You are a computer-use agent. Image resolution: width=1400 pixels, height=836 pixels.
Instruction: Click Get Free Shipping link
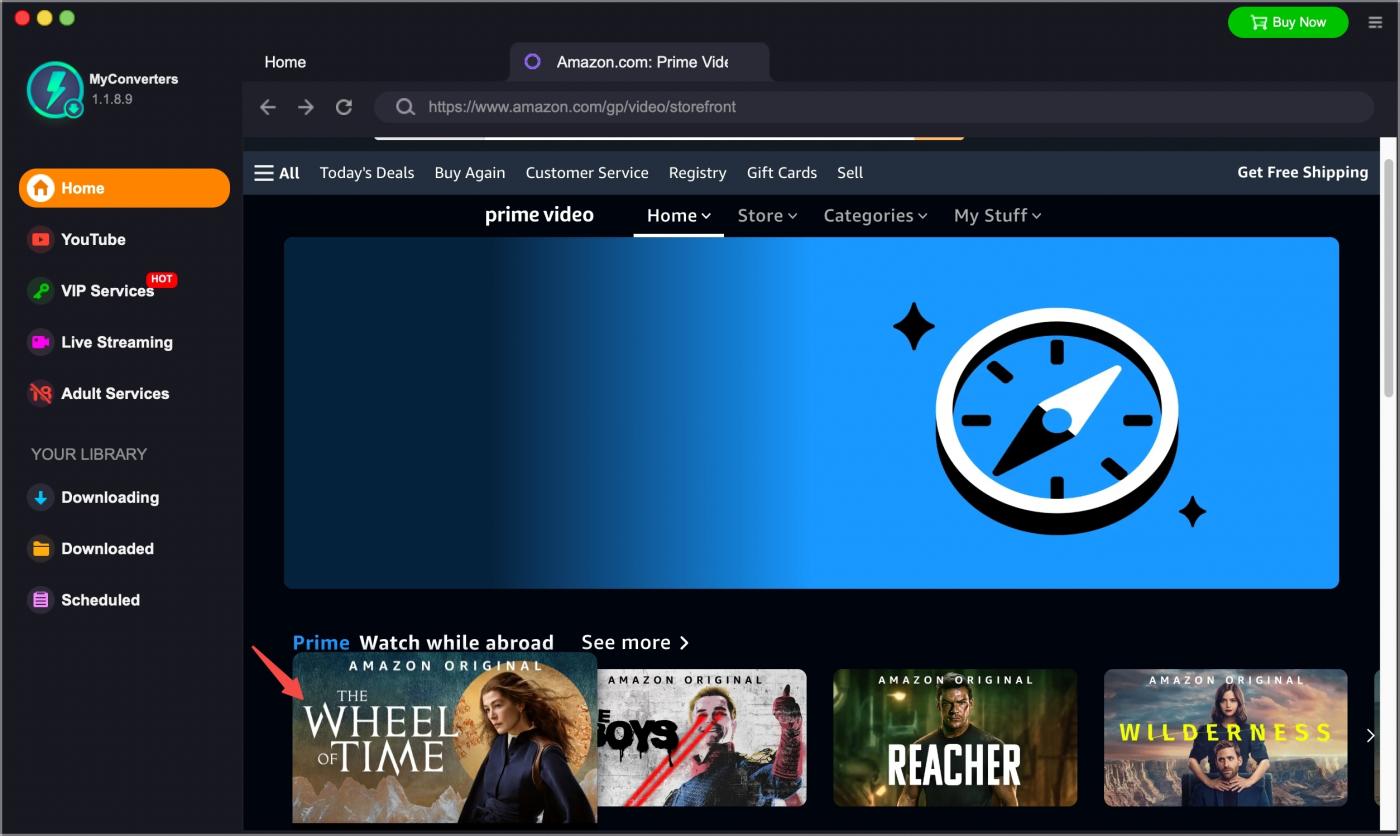click(1303, 172)
